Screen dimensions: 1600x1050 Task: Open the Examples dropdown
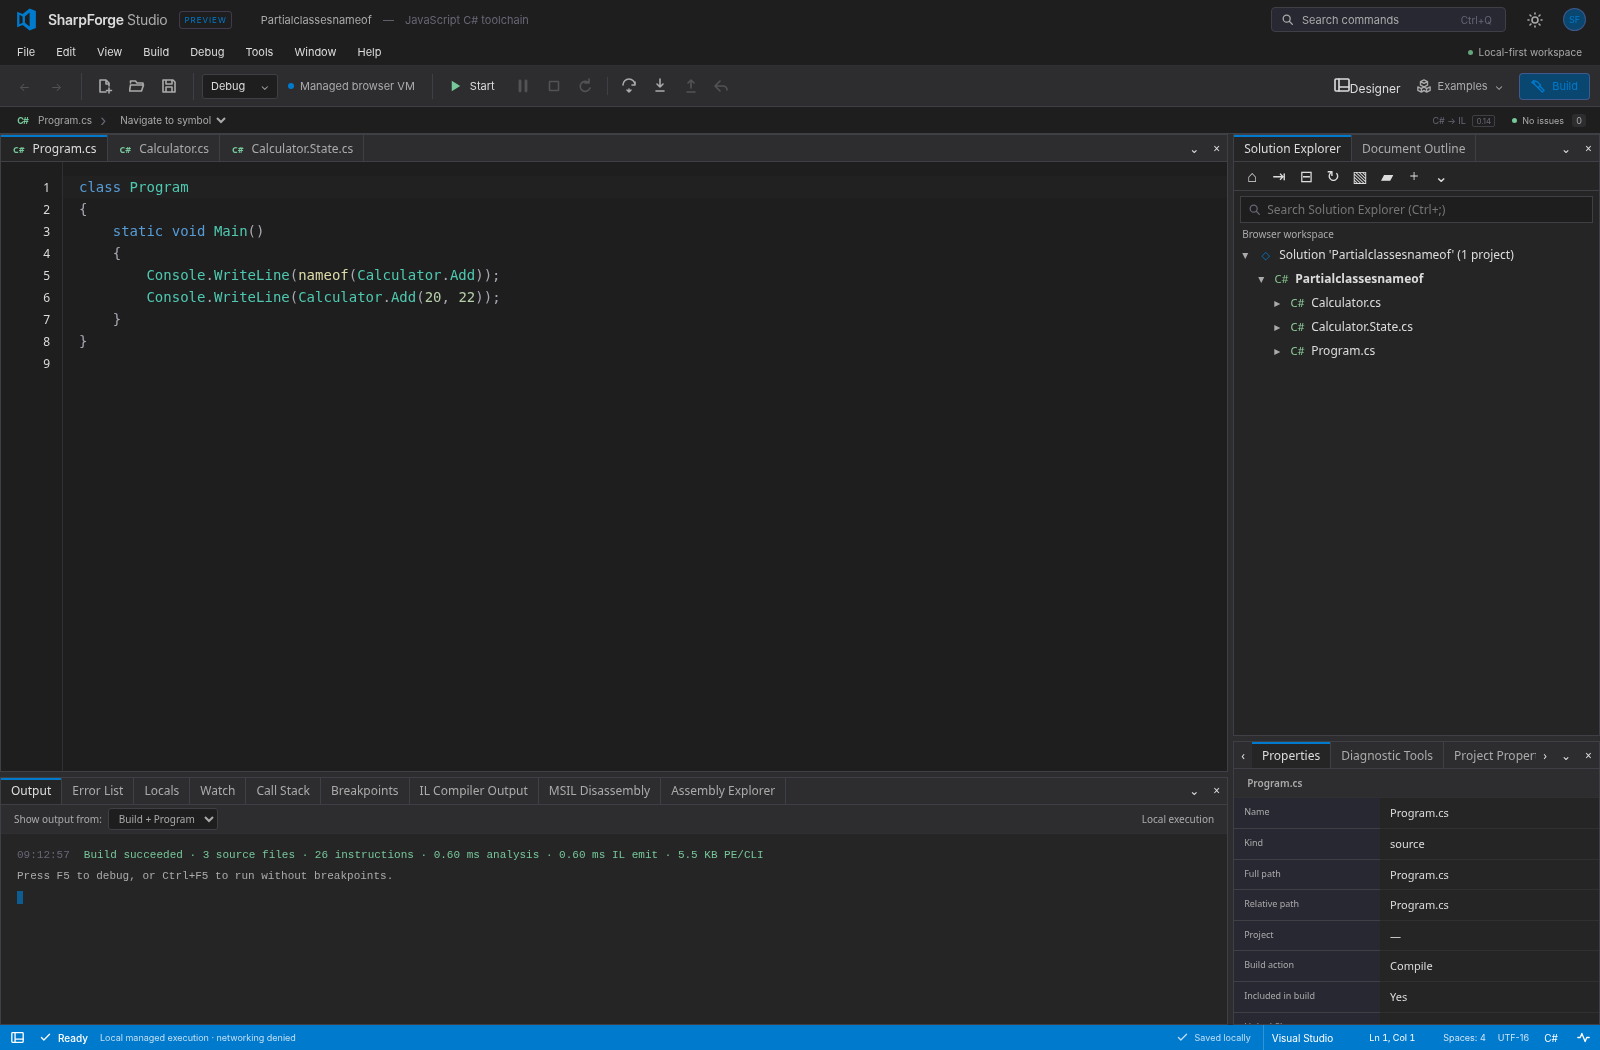click(x=1460, y=86)
